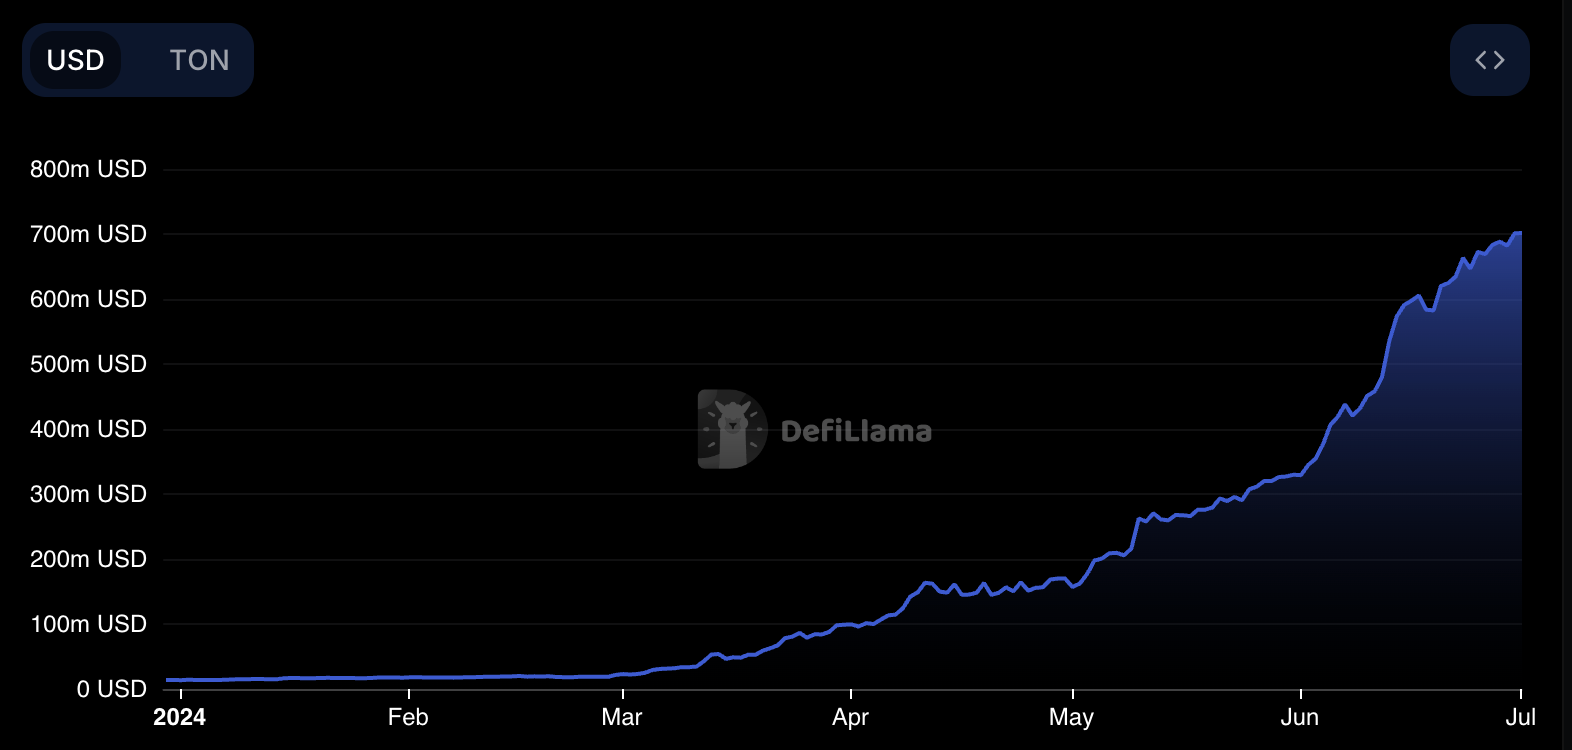Select the Jul tick on the time axis

tap(1520, 717)
